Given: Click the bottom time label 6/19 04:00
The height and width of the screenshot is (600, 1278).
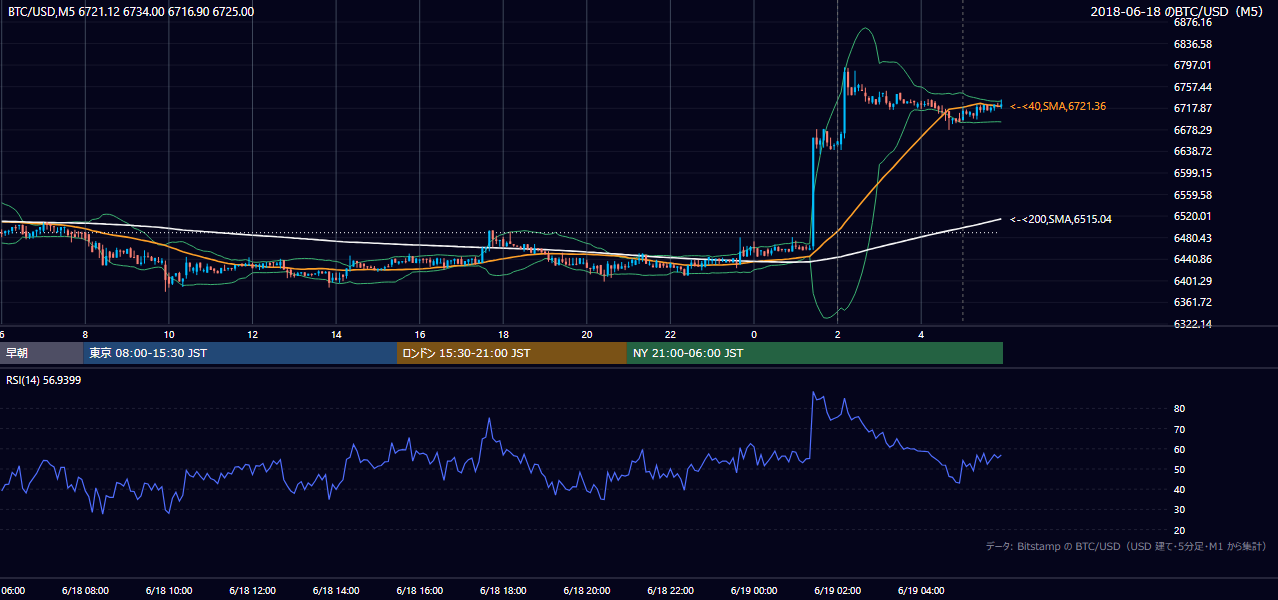Looking at the screenshot, I should point(921,591).
